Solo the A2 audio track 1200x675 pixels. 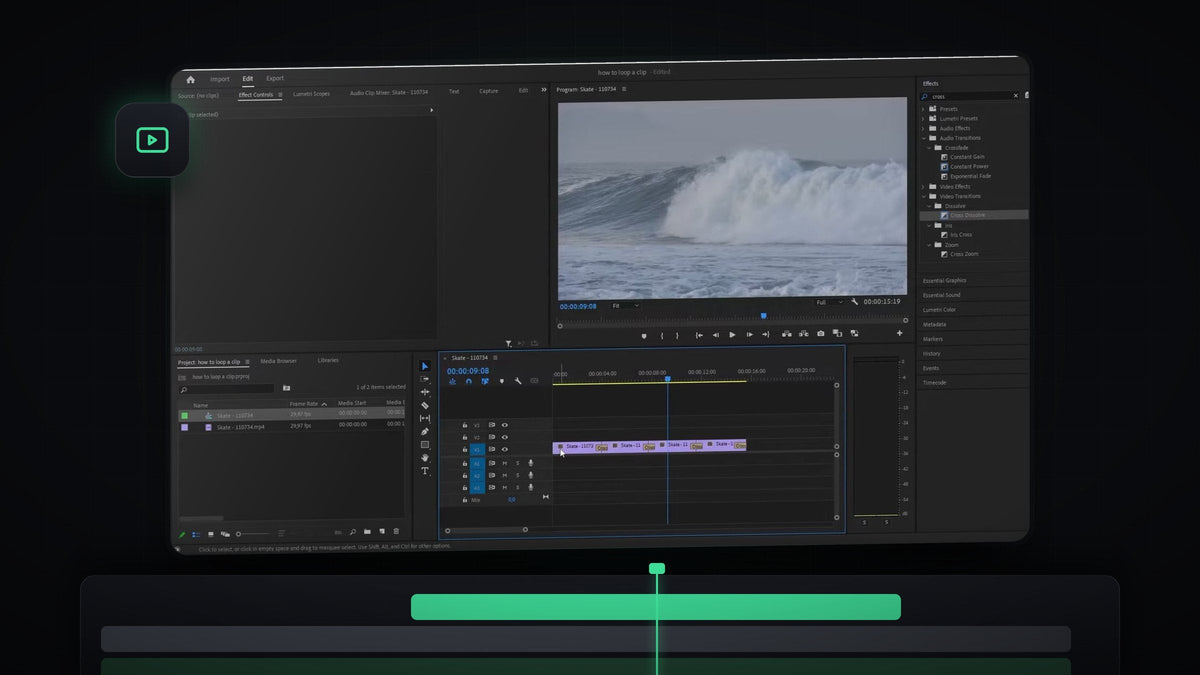pyautogui.click(x=518, y=475)
